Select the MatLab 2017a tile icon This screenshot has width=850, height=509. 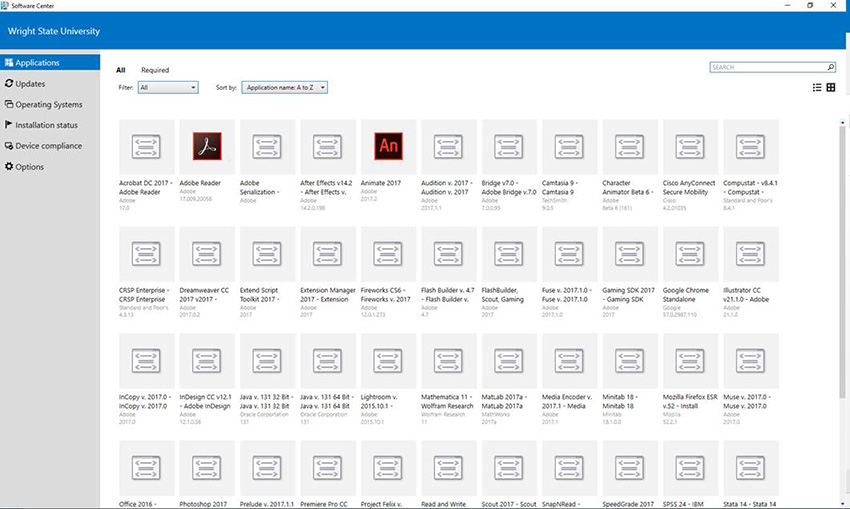click(x=508, y=360)
